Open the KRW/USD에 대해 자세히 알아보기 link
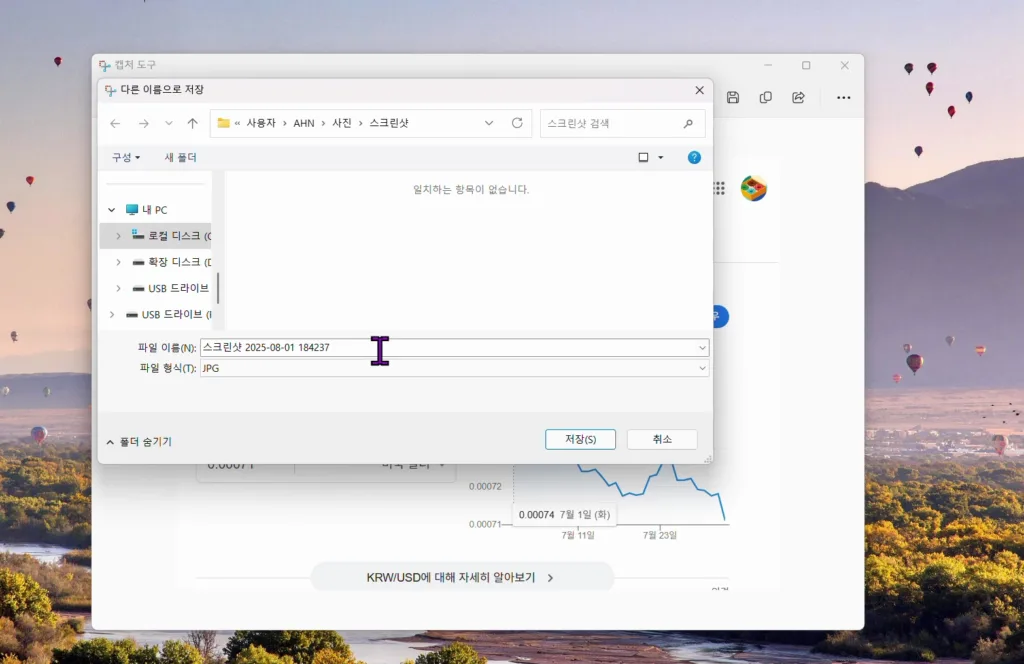1024x664 pixels. pos(461,578)
